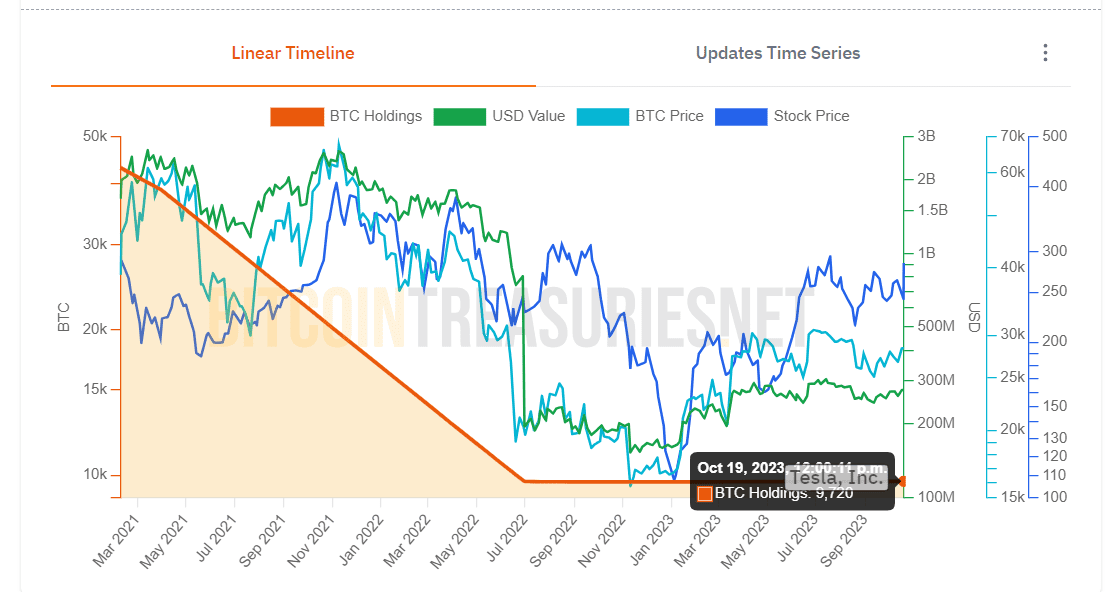The image size is (1110, 592).
Task: Click the orange endpoint marker on the chart
Action: 901,480
